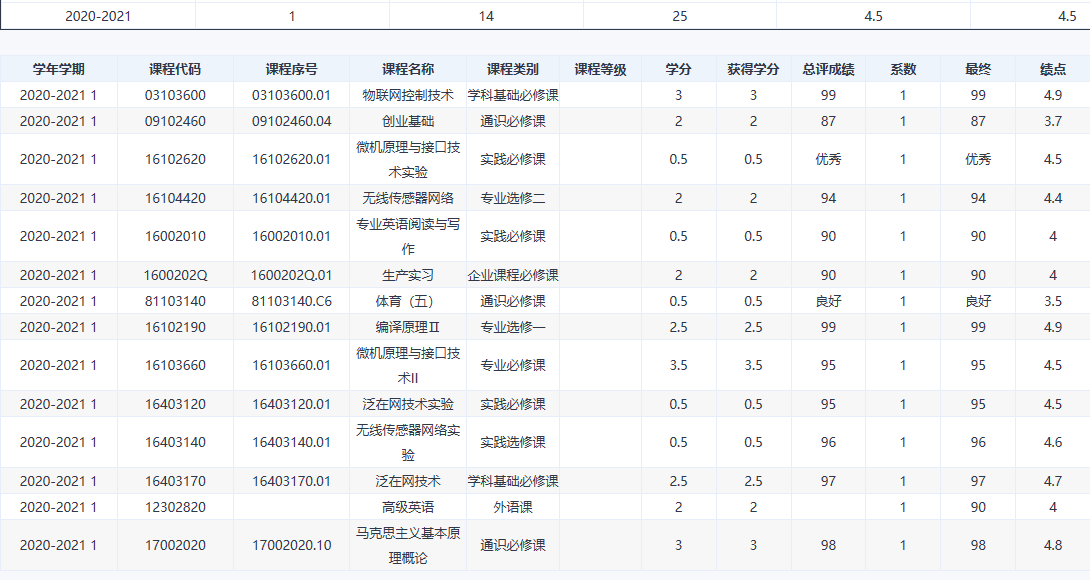This screenshot has height=580, width=1090.
Task: Select course name 物联网控制技术
Action: (x=408, y=95)
